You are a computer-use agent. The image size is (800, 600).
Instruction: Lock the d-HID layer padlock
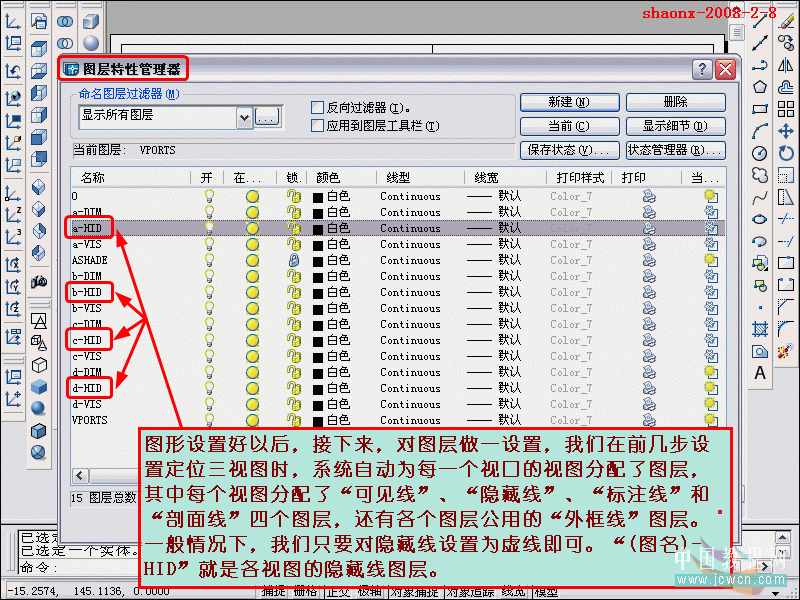pos(293,388)
